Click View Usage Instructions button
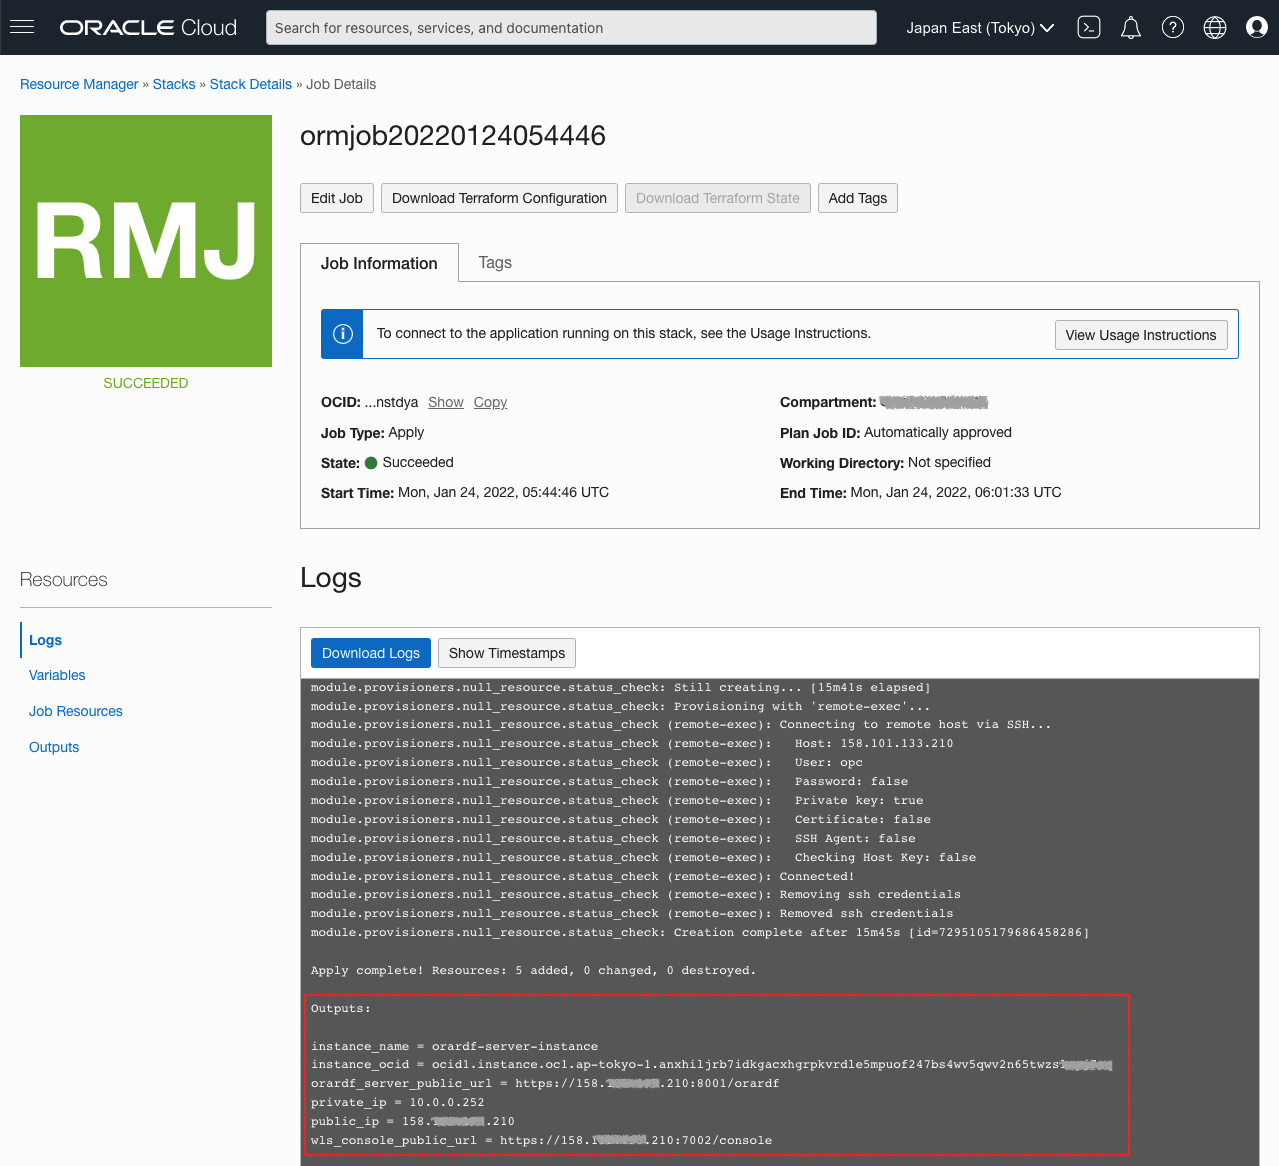This screenshot has height=1166, width=1279. click(1141, 335)
